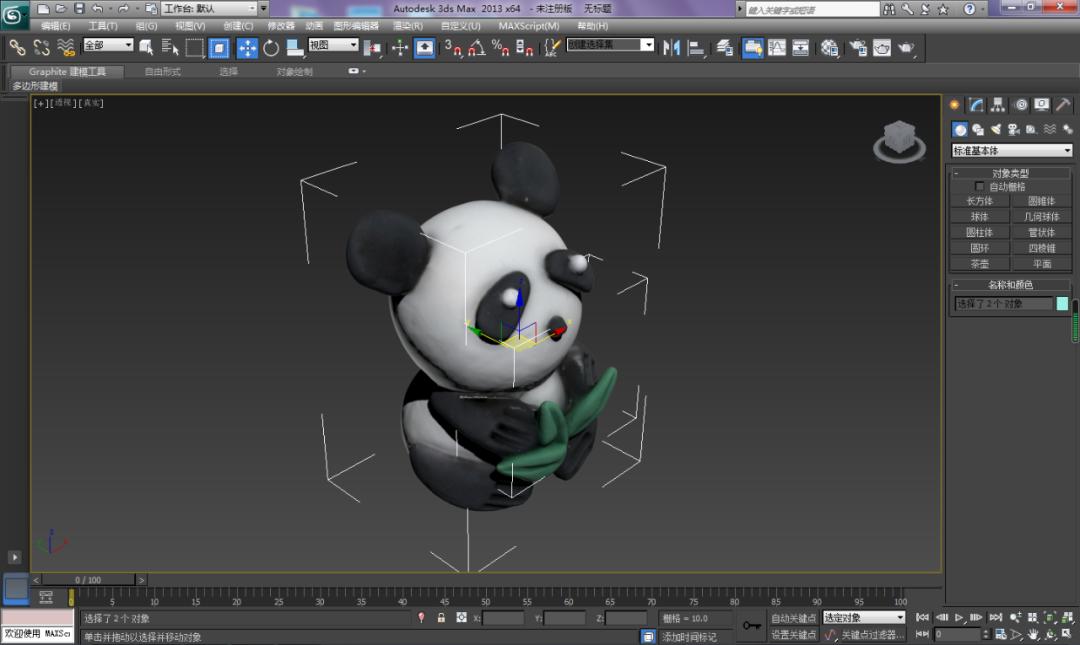
Task: Select the Select and Rotate tool
Action: coord(272,47)
